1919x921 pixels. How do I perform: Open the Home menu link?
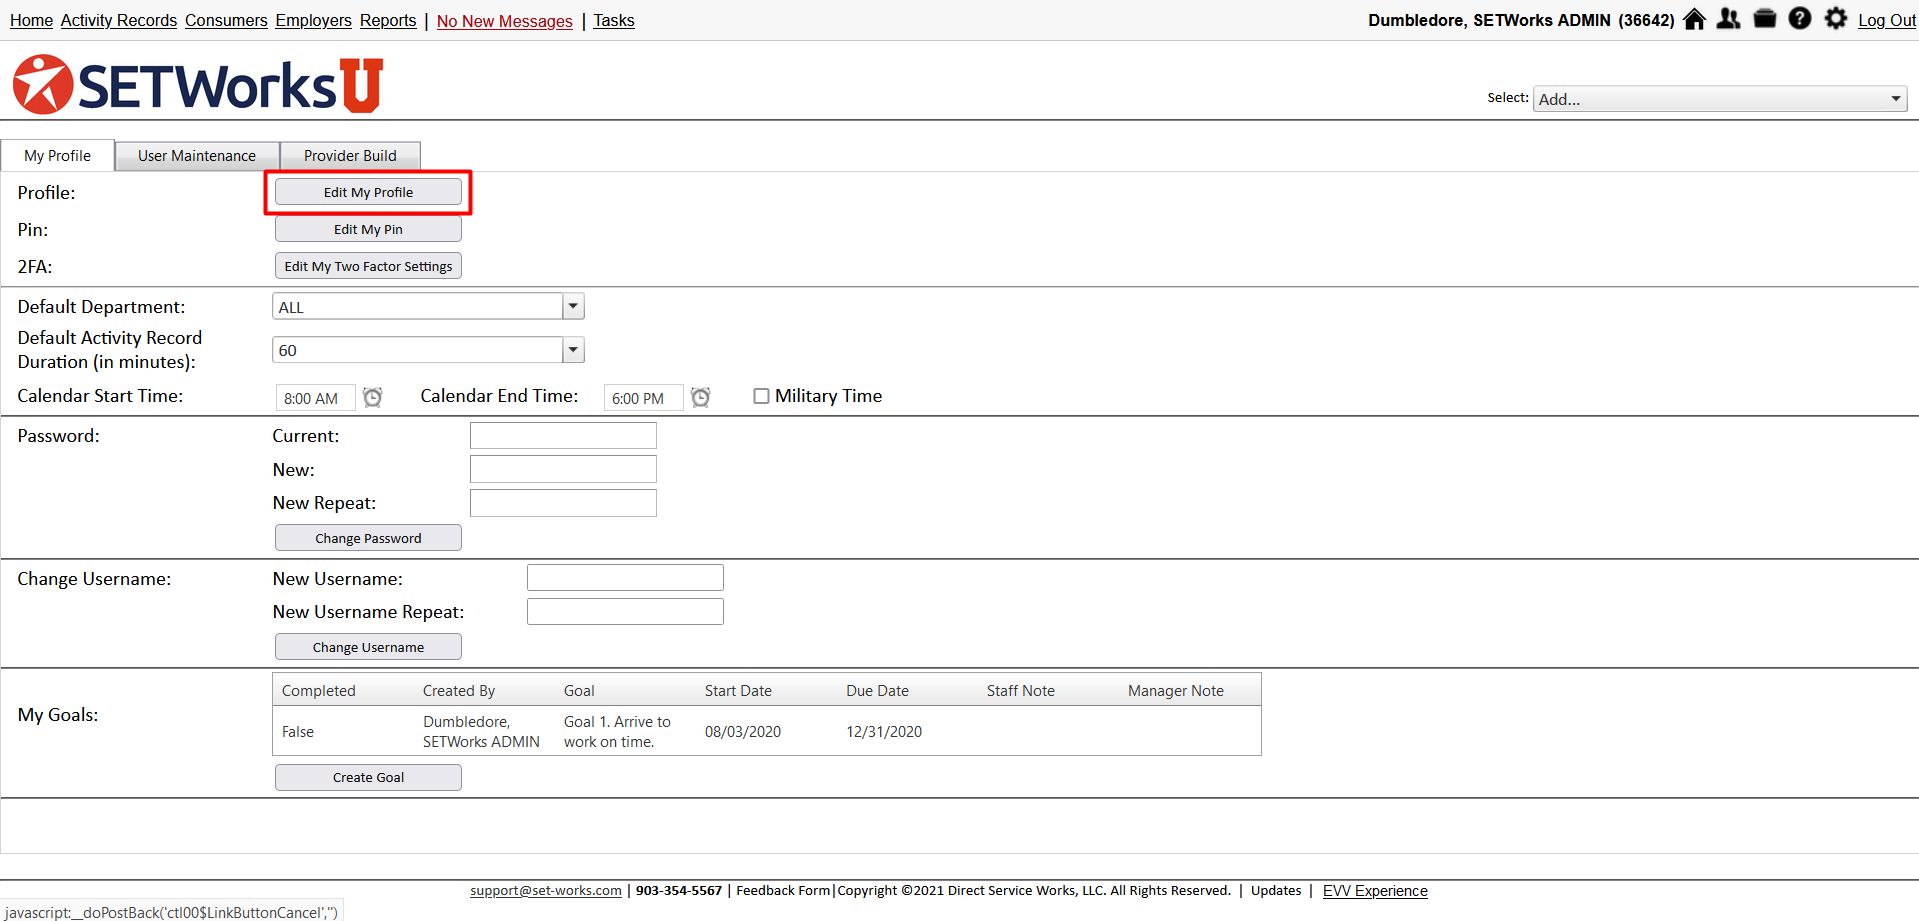pyautogui.click(x=31, y=21)
